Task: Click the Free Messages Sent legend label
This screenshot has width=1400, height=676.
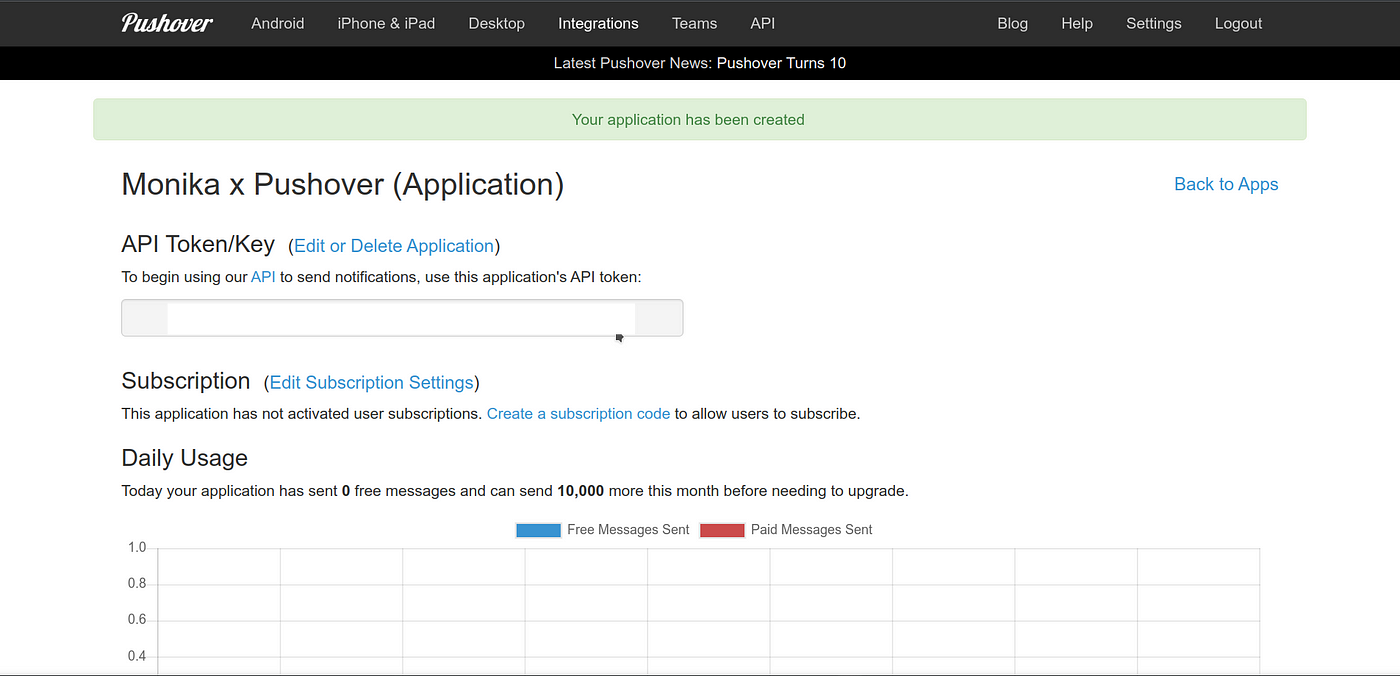Action: coord(628,530)
